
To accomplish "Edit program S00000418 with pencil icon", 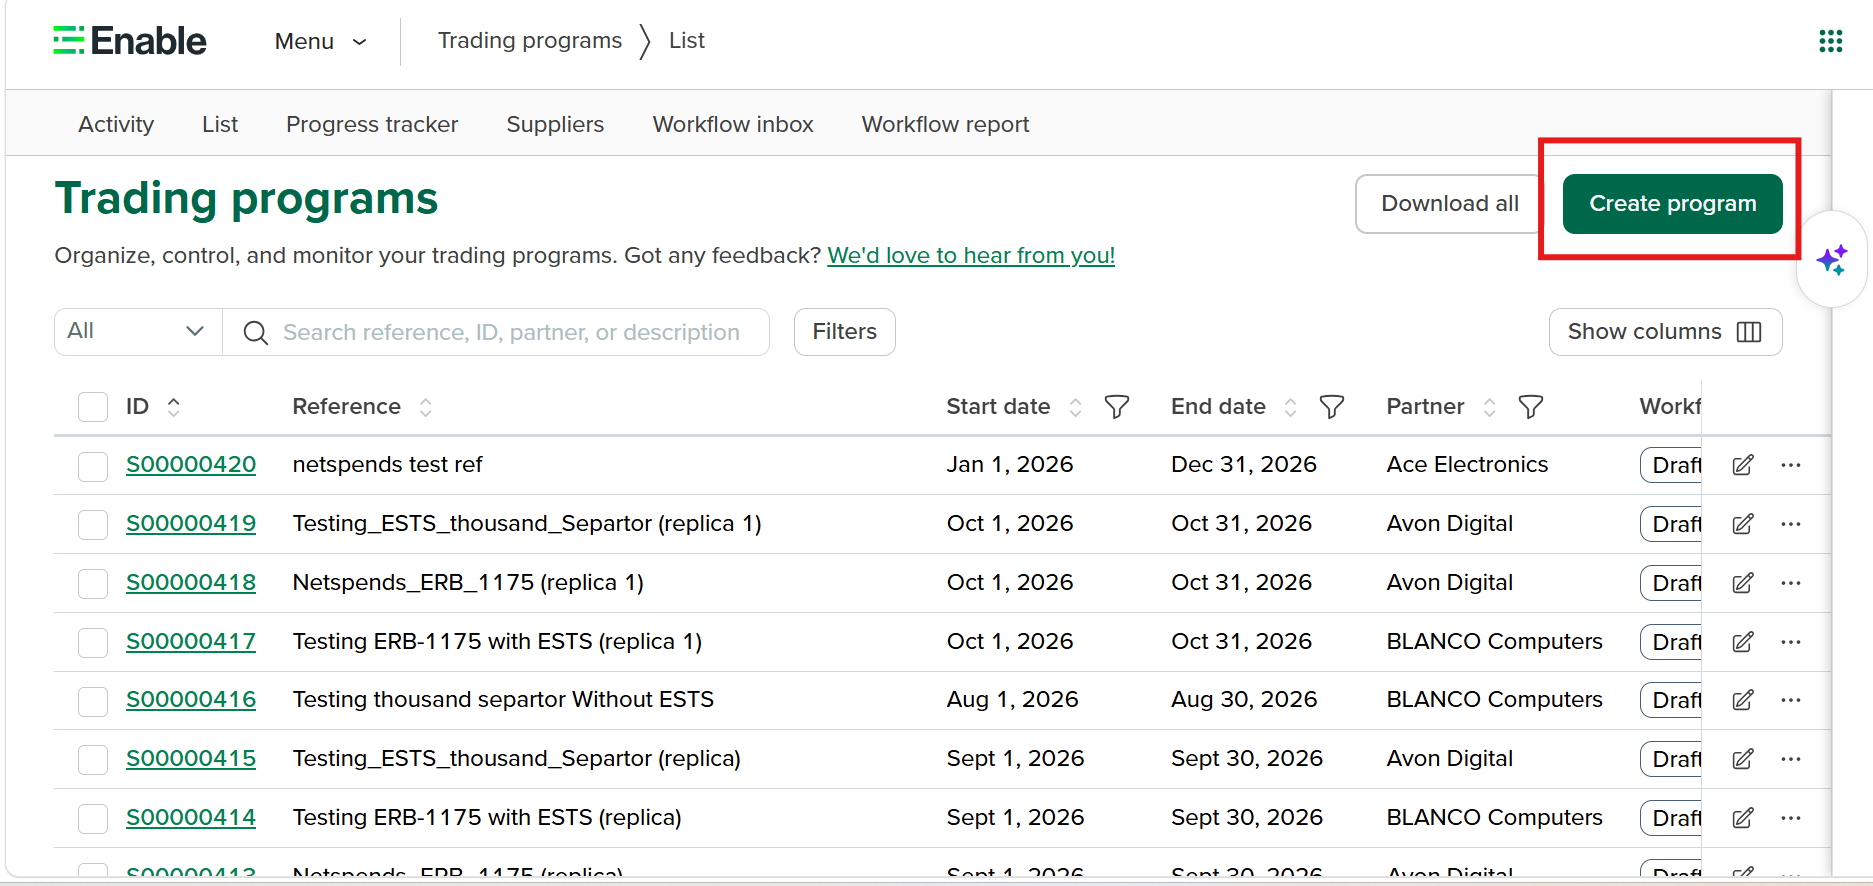I will pyautogui.click(x=1743, y=583).
